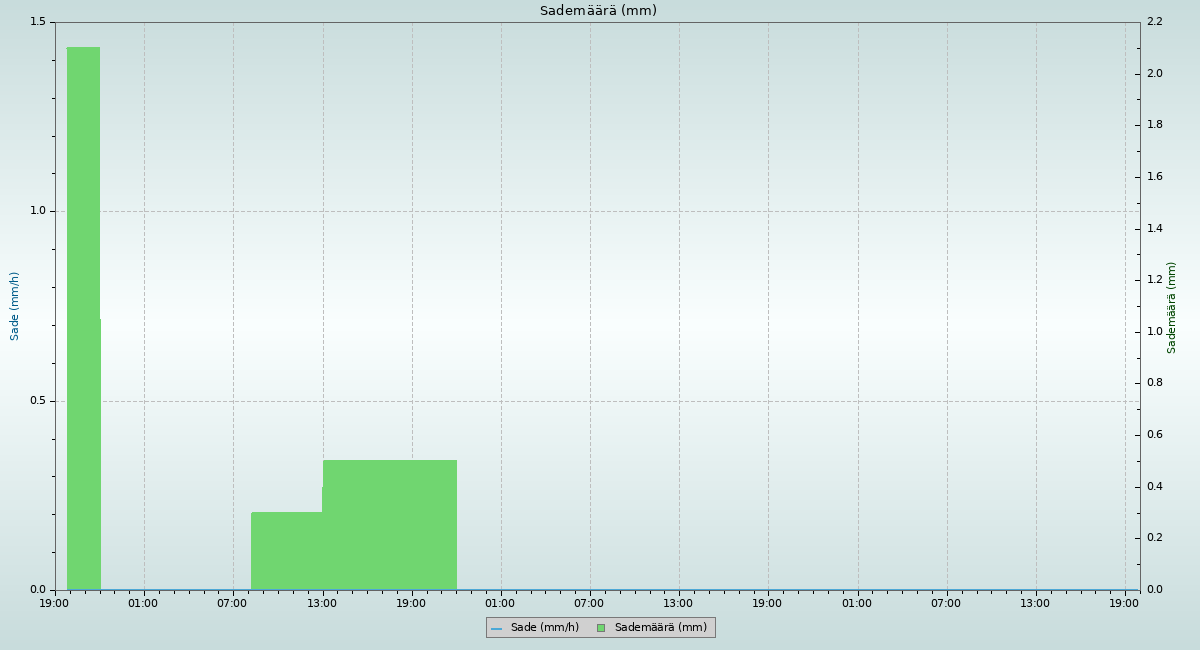Click the lower green bar step starting after 07:00
1200x650 pixels.
[286, 550]
